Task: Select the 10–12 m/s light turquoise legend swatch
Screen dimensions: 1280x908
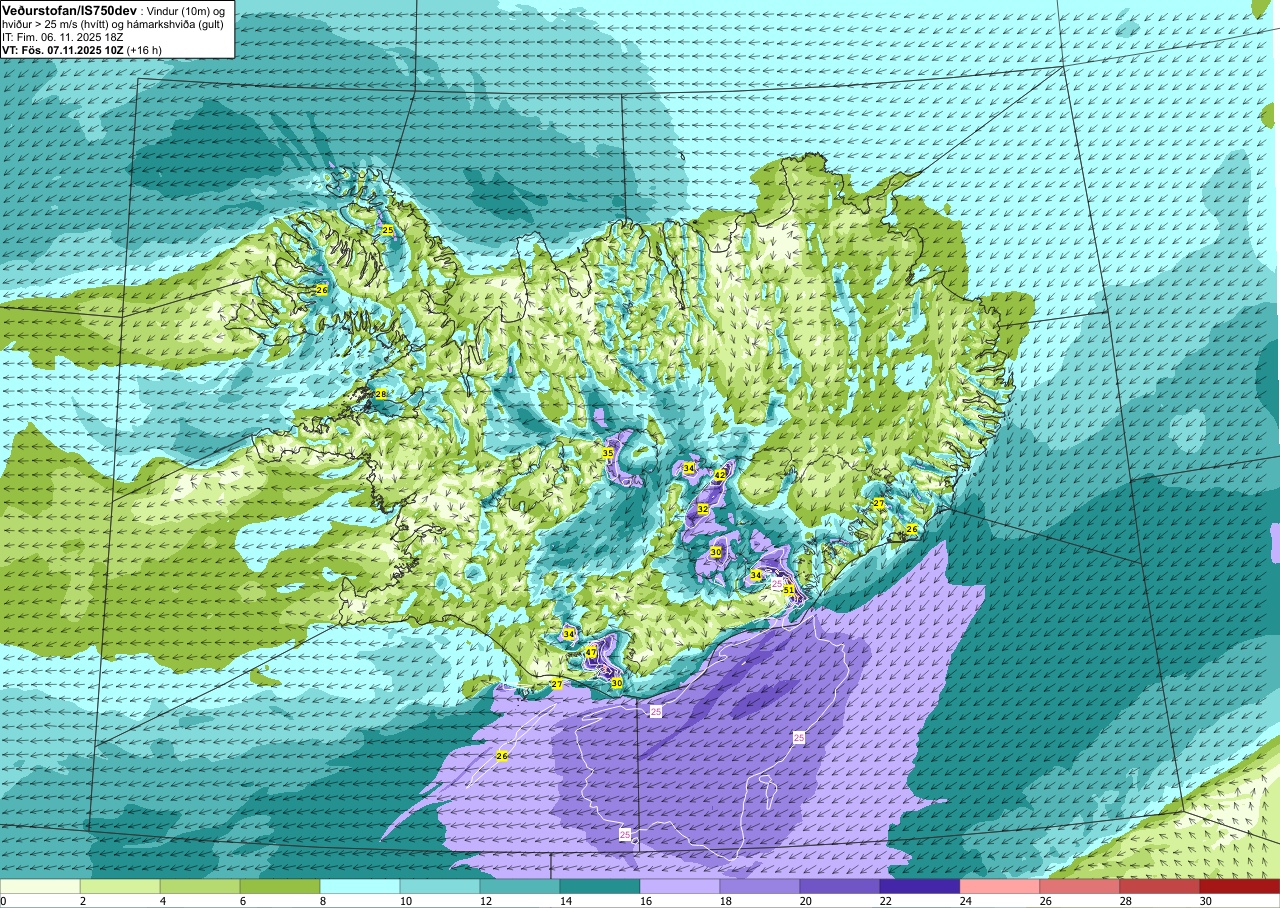Action: [440, 886]
